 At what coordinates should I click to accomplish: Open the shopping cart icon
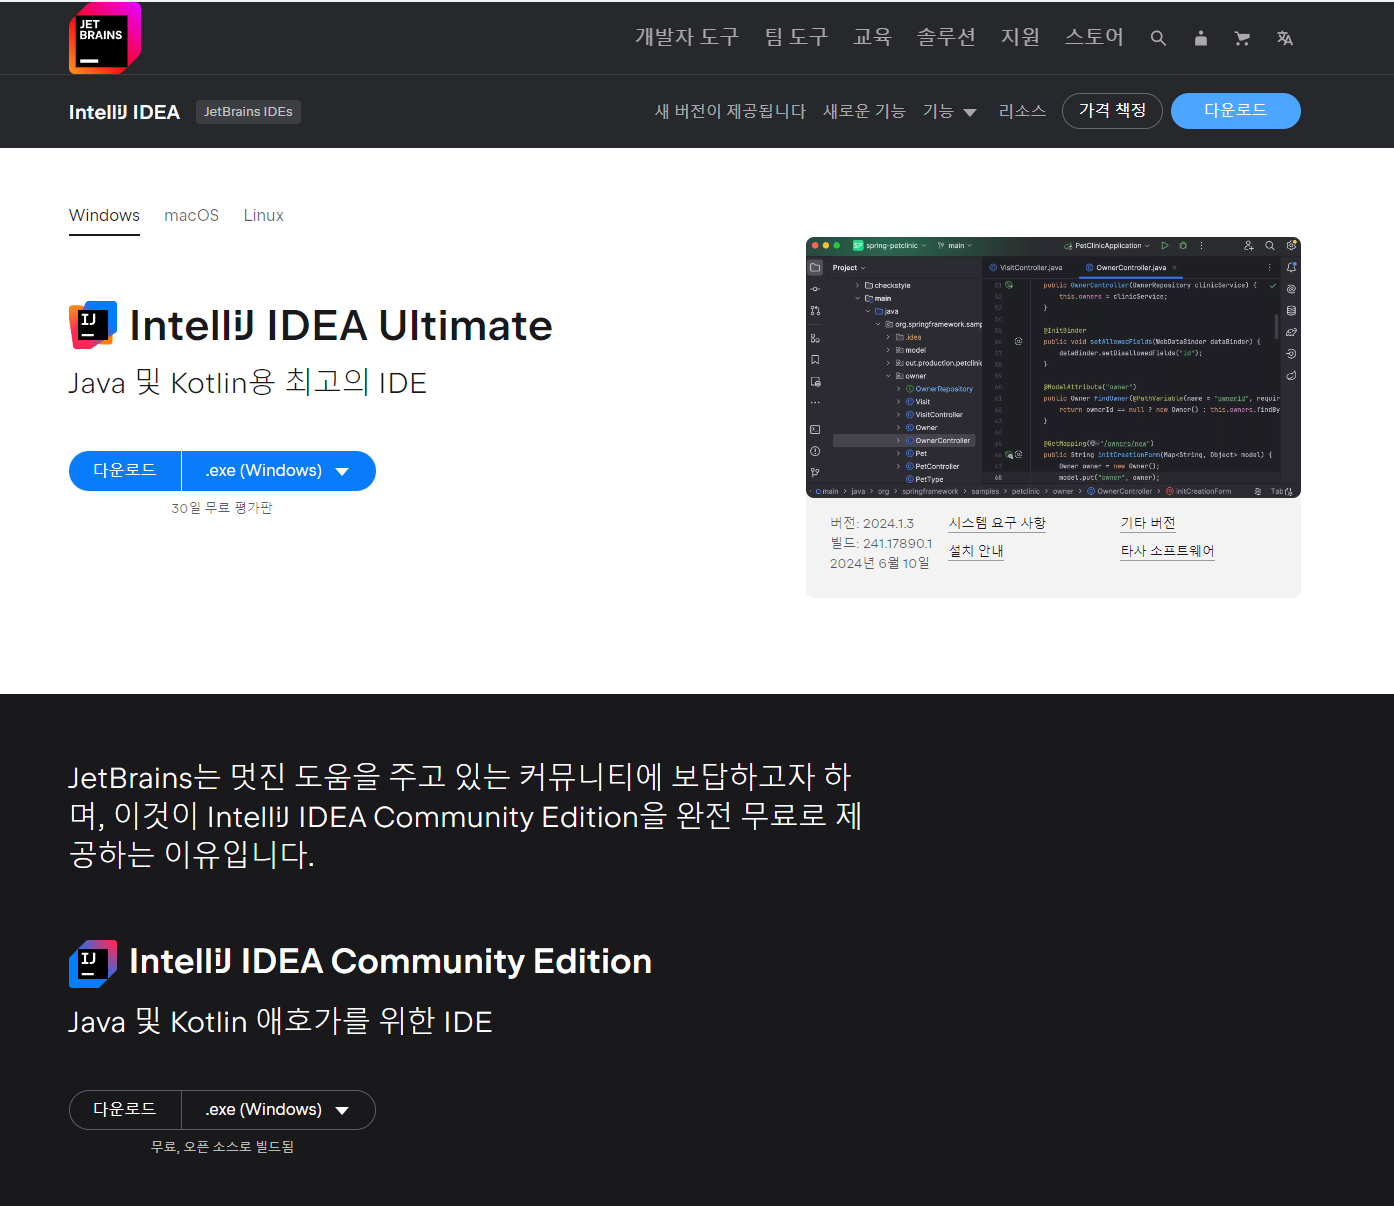[x=1243, y=38]
